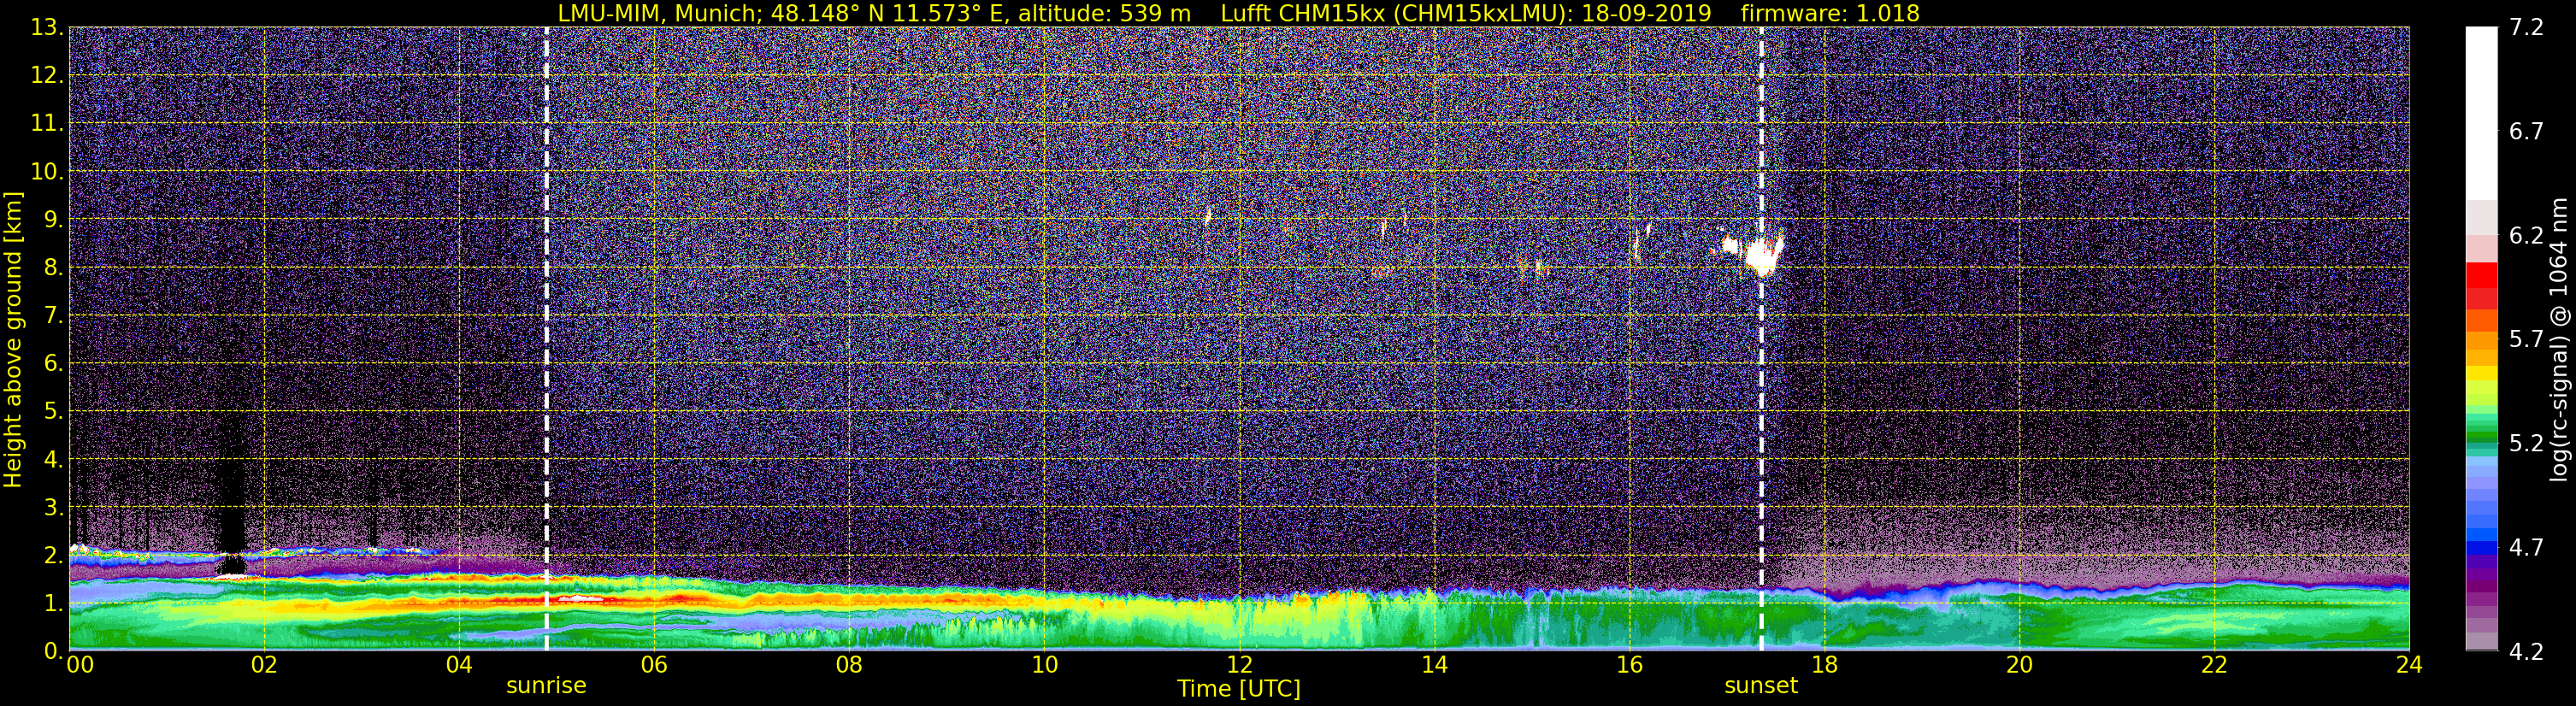2576x706 pixels.
Task: Click the height axis tick '5.'
Action: (x=54, y=411)
